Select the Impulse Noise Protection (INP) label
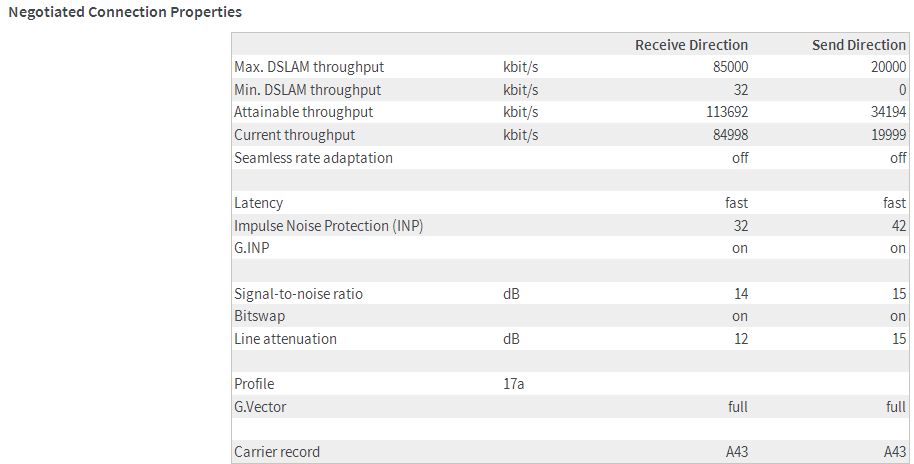 click(328, 226)
